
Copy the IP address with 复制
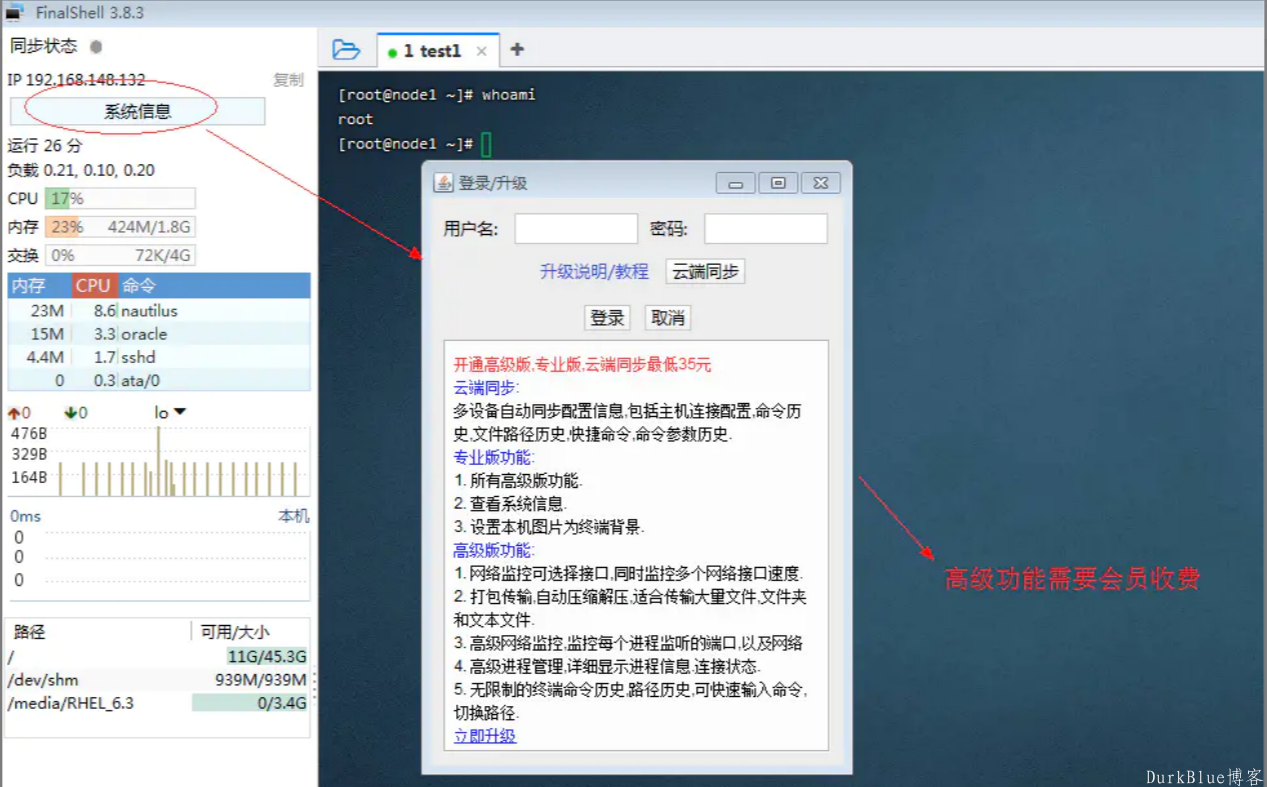tap(288, 80)
